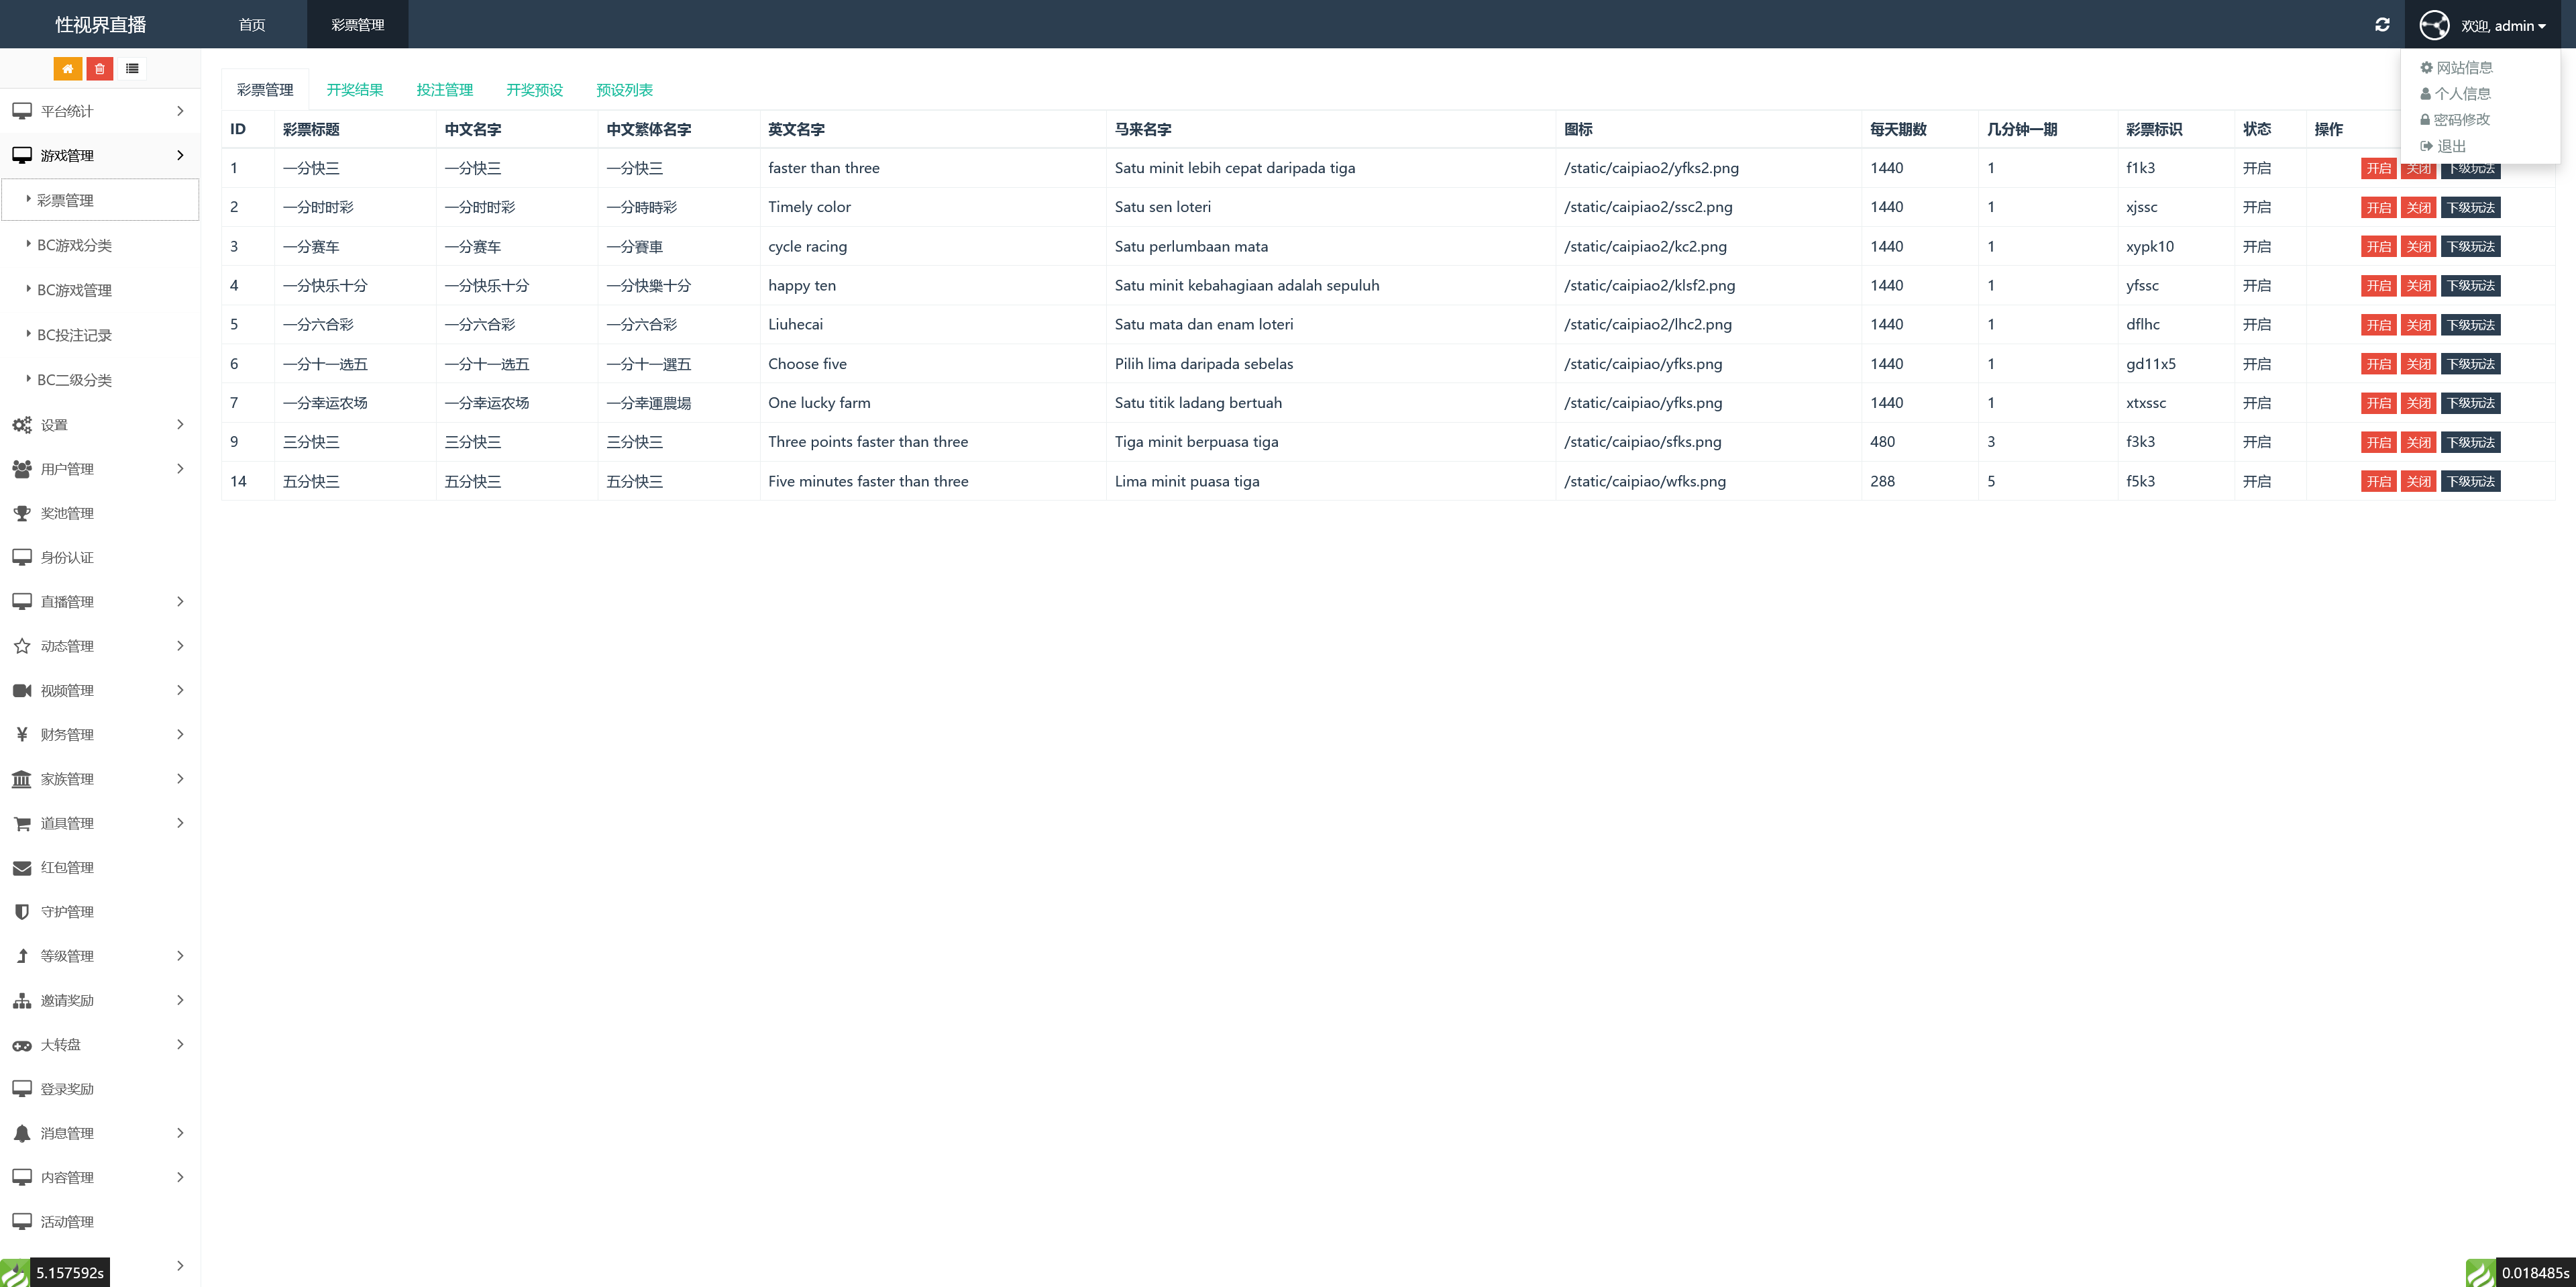Open 守护管理 shield menu item
The width and height of the screenshot is (2576, 1287).
[67, 911]
